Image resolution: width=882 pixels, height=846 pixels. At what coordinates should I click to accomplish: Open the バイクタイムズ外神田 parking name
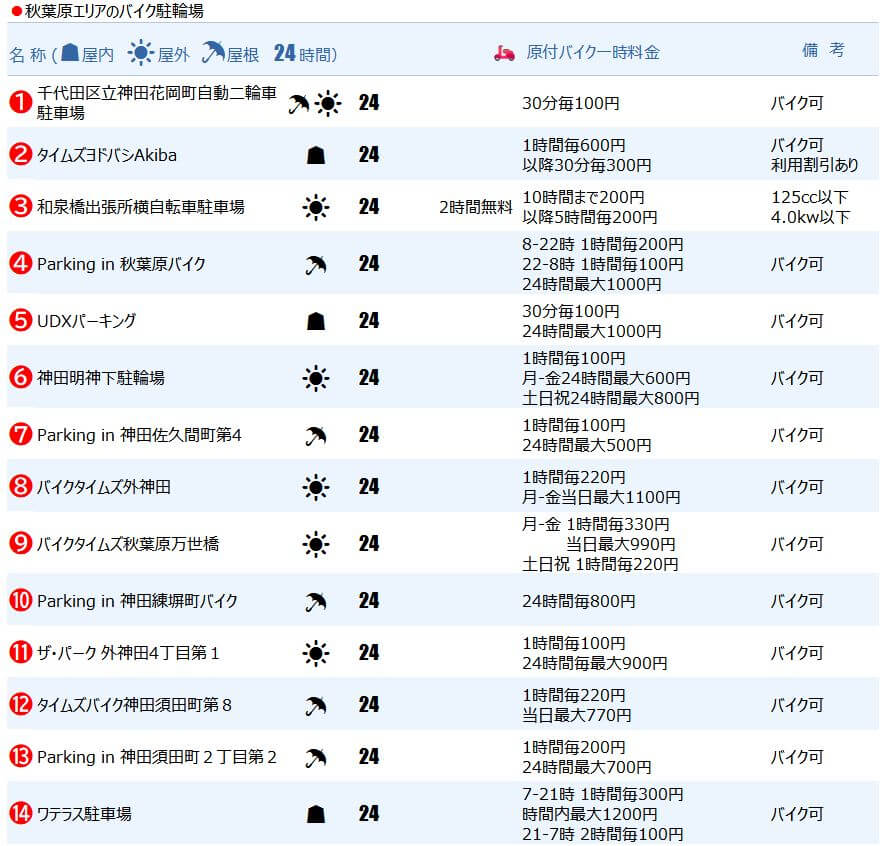point(104,487)
